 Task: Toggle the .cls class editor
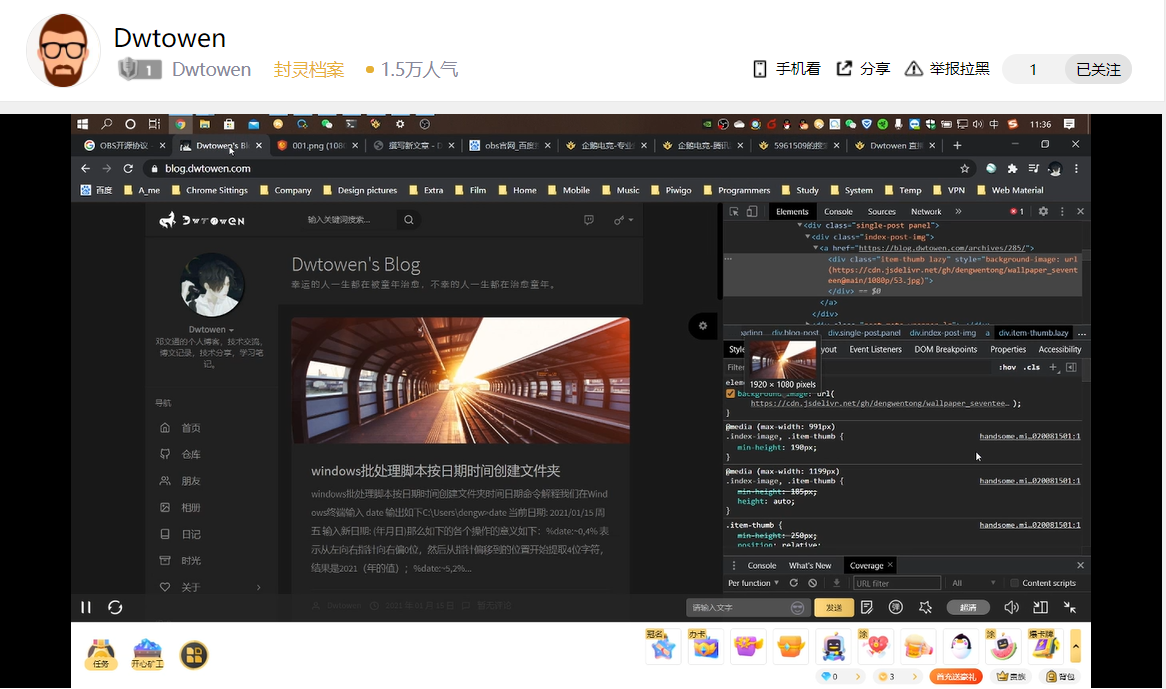[x=1032, y=367]
